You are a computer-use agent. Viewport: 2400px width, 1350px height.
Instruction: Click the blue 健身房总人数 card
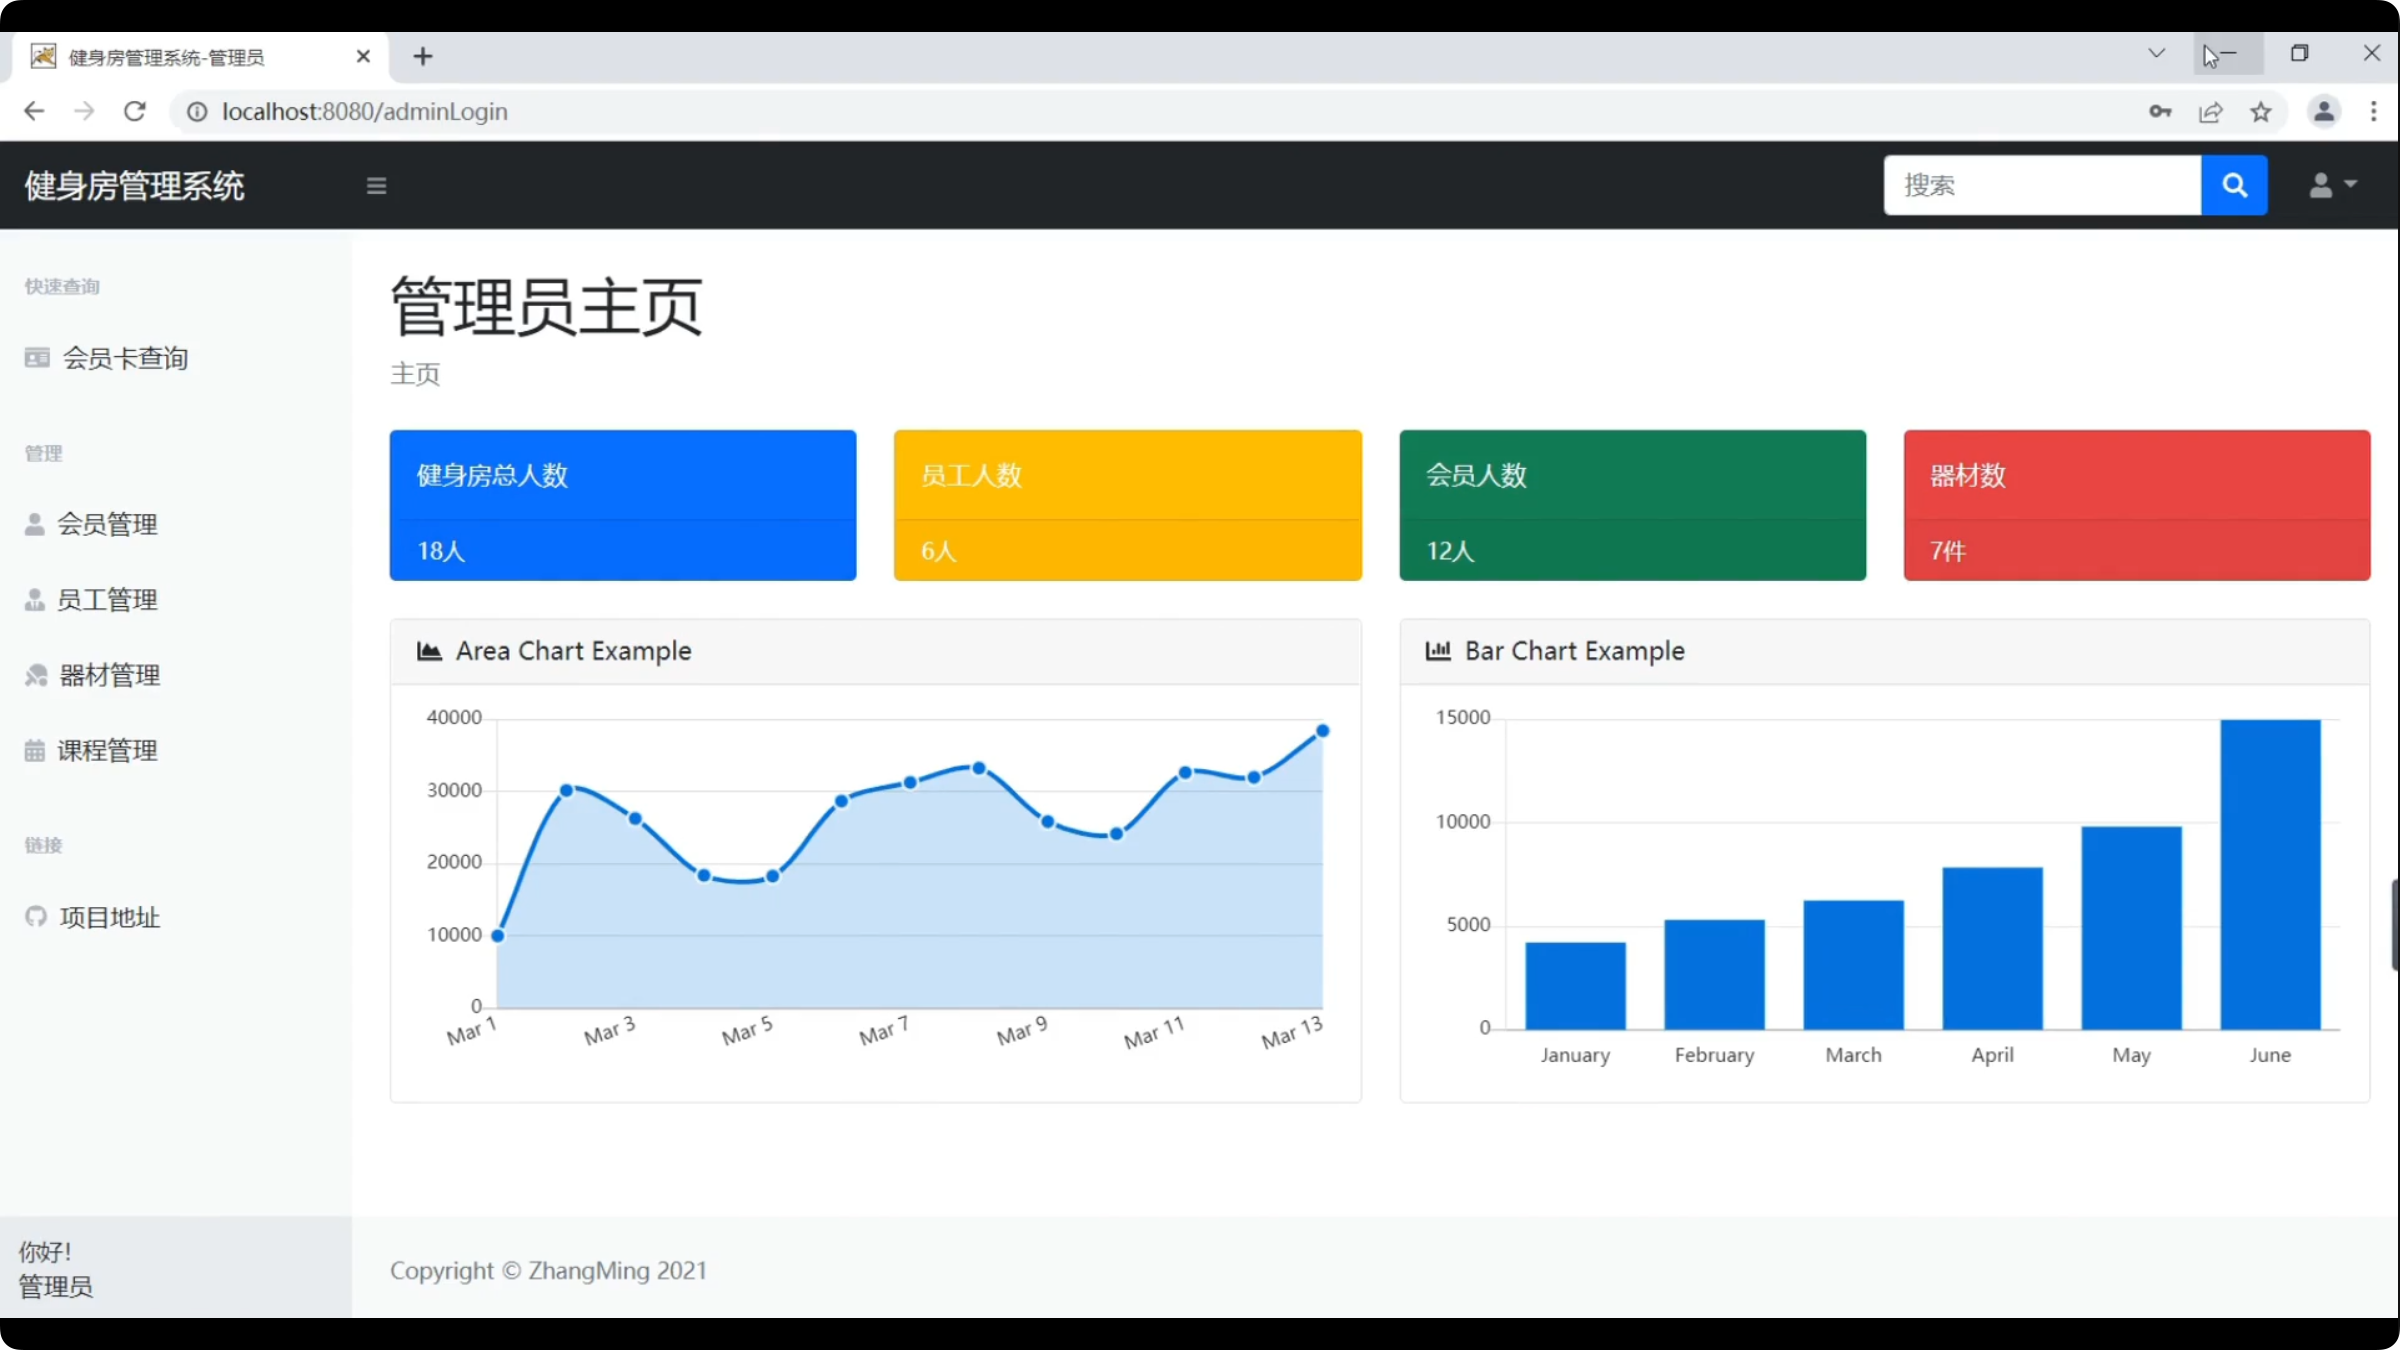pyautogui.click(x=622, y=505)
